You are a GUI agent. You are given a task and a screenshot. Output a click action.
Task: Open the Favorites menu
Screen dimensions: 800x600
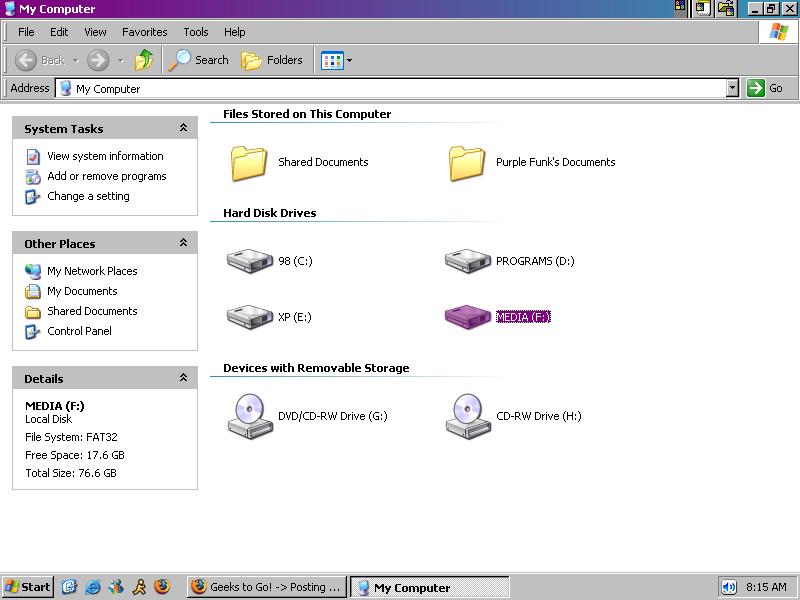(x=144, y=32)
